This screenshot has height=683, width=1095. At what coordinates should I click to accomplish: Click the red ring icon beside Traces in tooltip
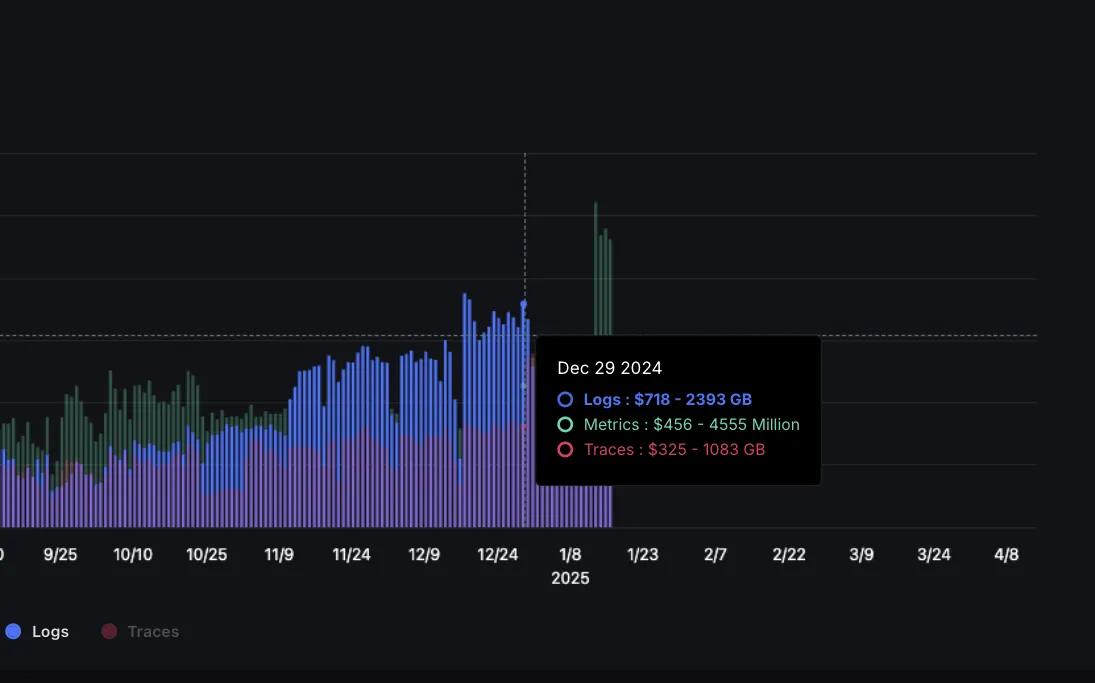coord(565,450)
